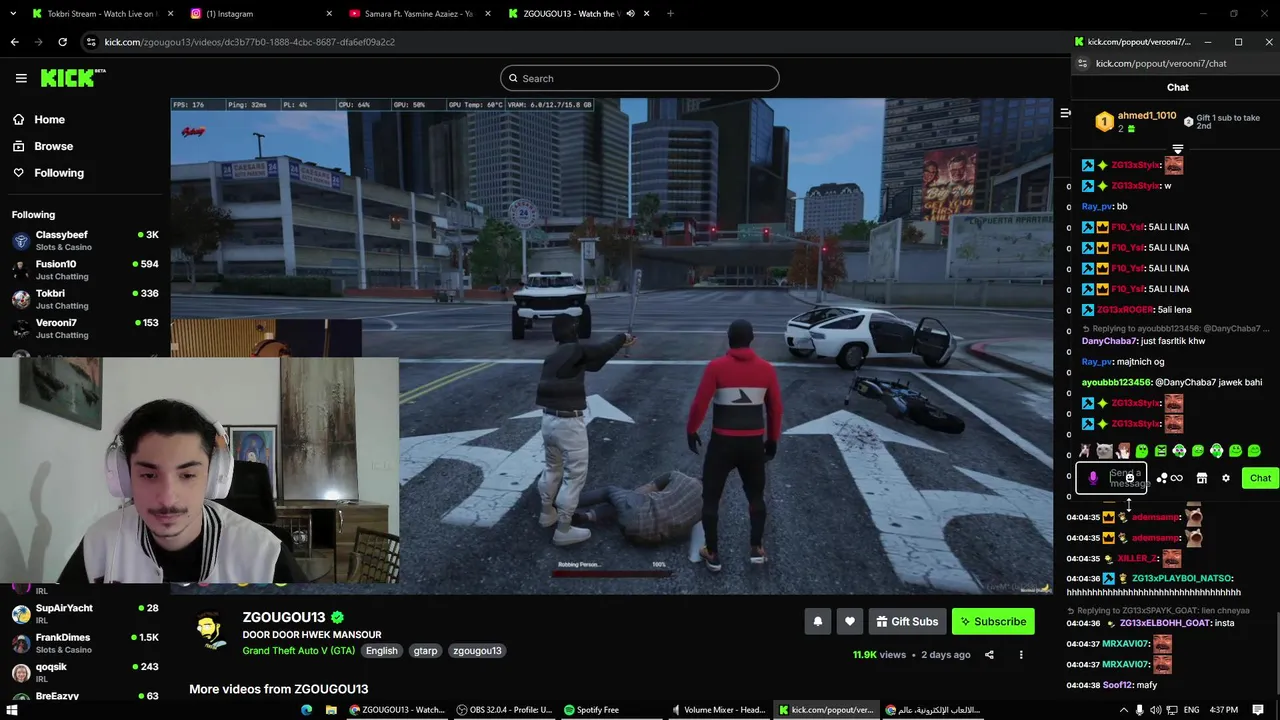This screenshot has height=720, width=1280.
Task: Open File Explorer from taskbar
Action: click(331, 710)
